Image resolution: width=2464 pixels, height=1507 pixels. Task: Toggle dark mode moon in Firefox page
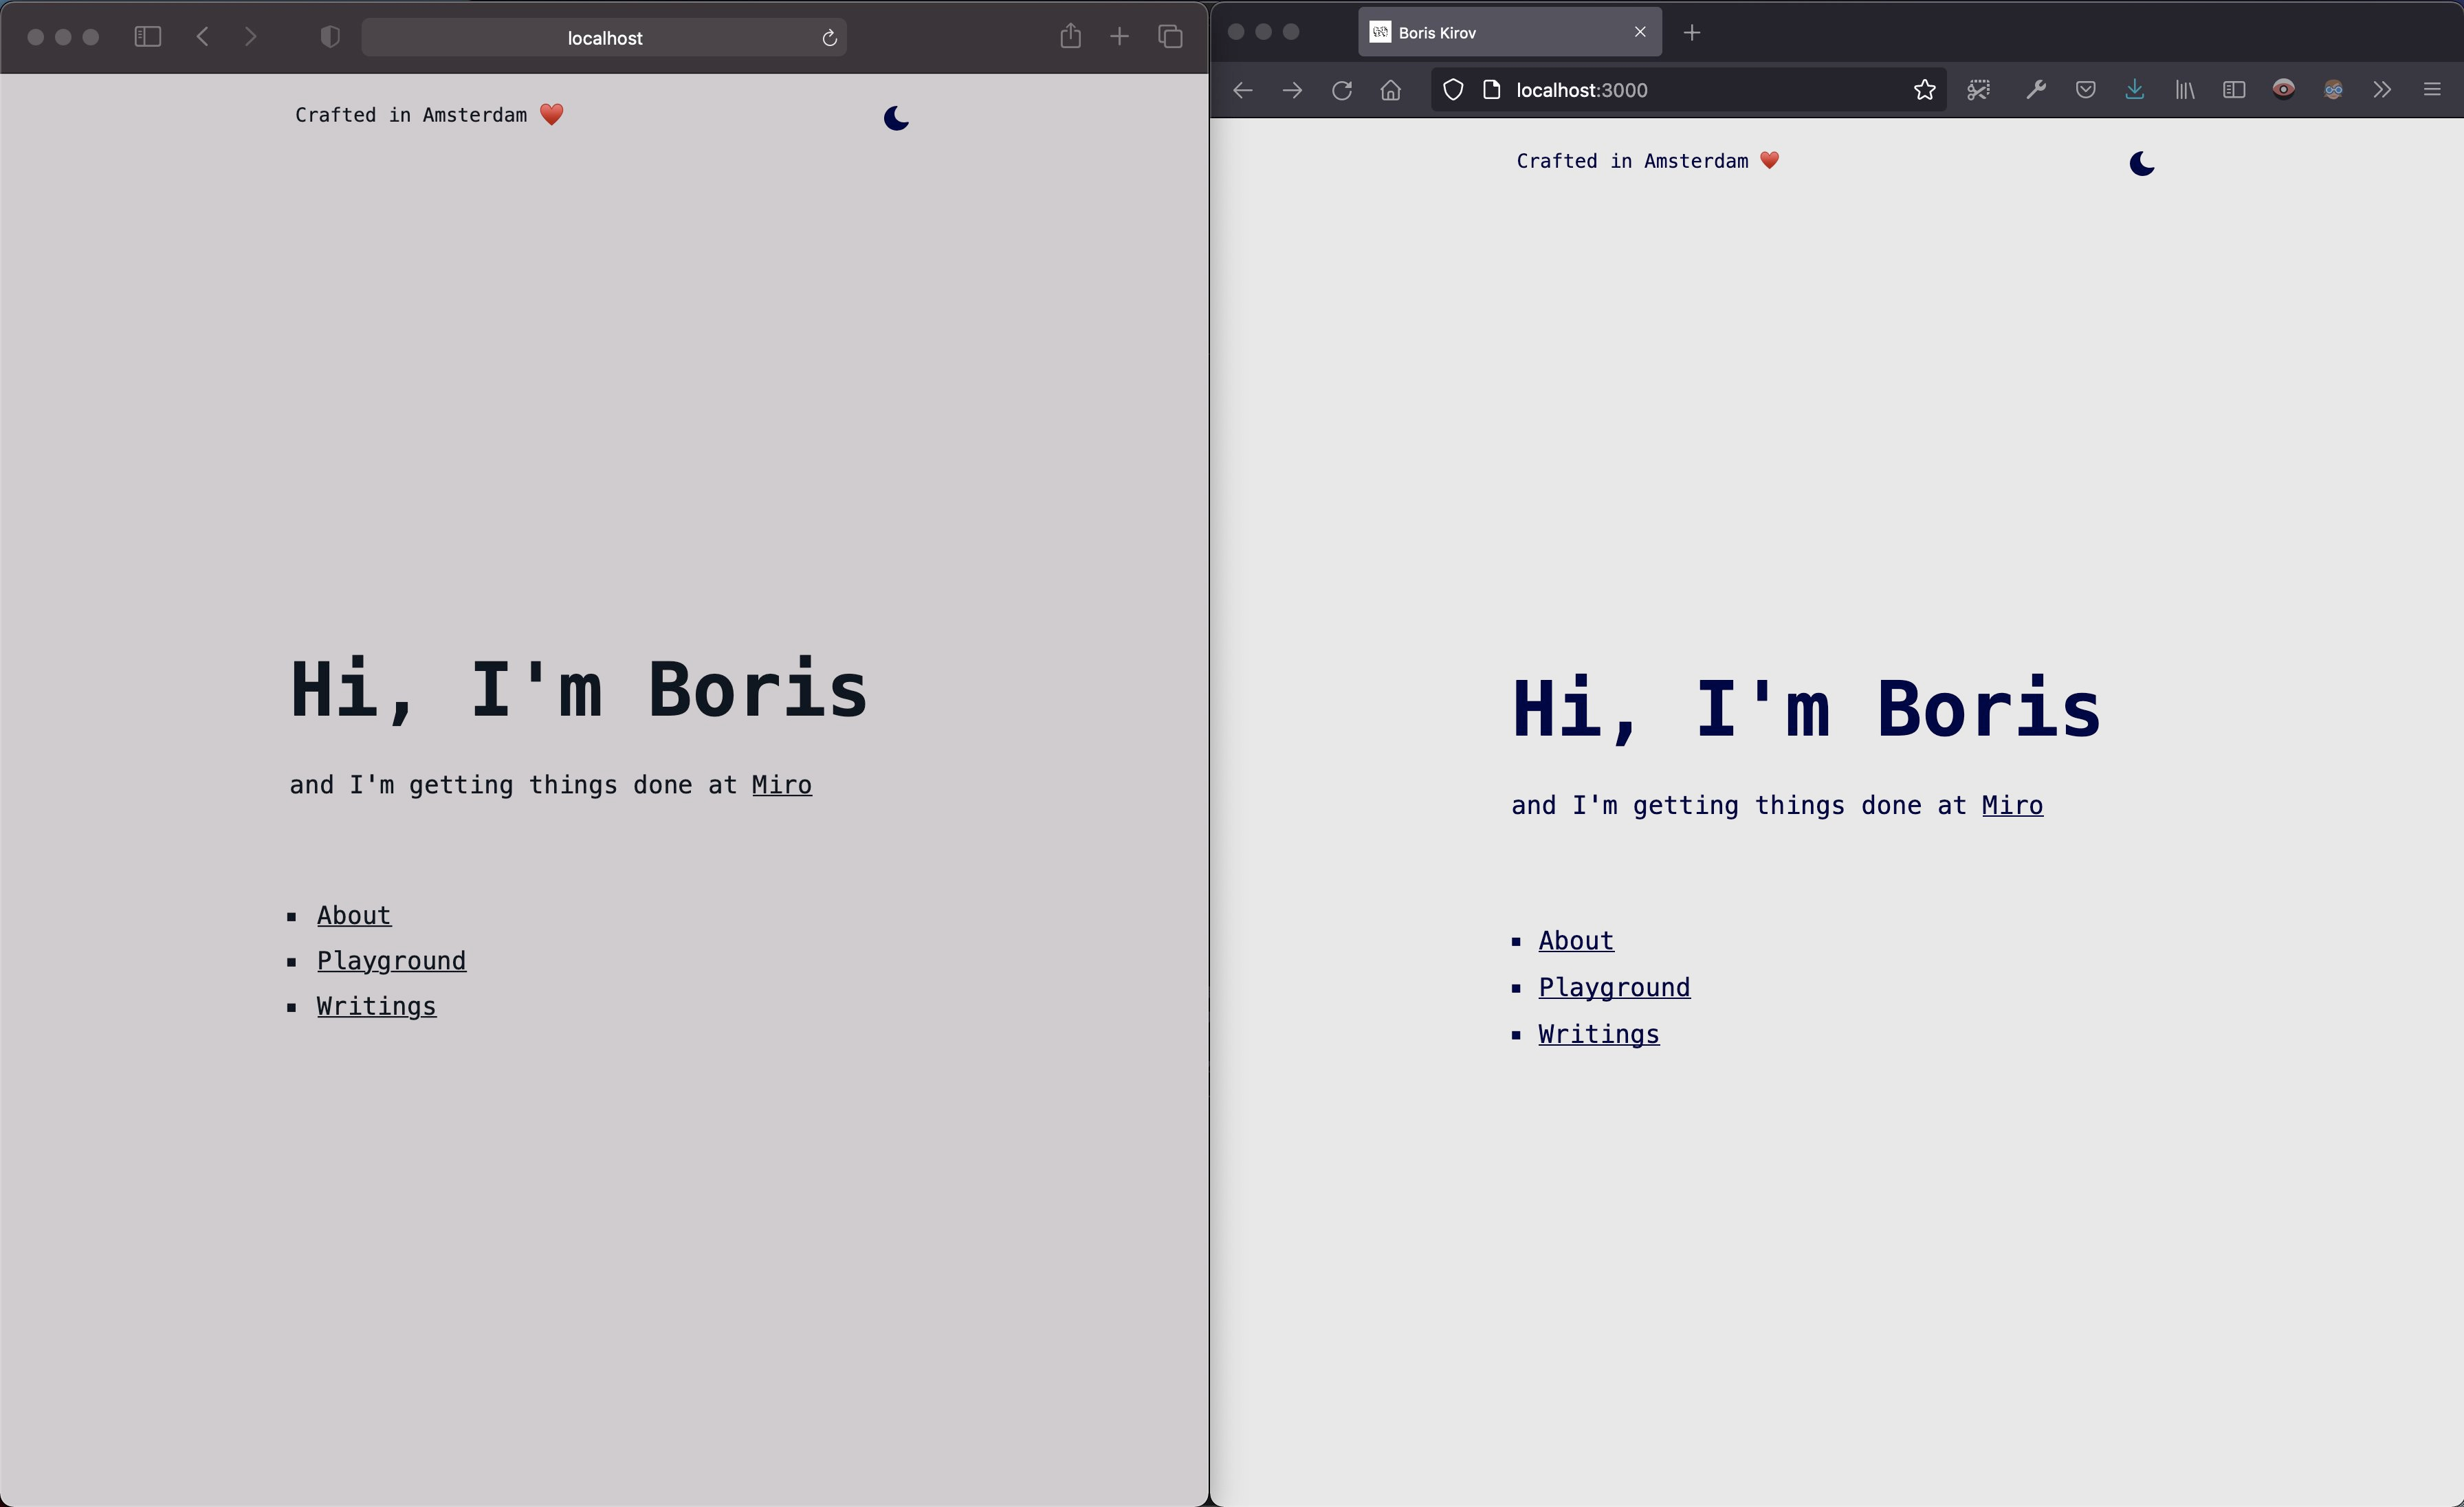pyautogui.click(x=2141, y=163)
